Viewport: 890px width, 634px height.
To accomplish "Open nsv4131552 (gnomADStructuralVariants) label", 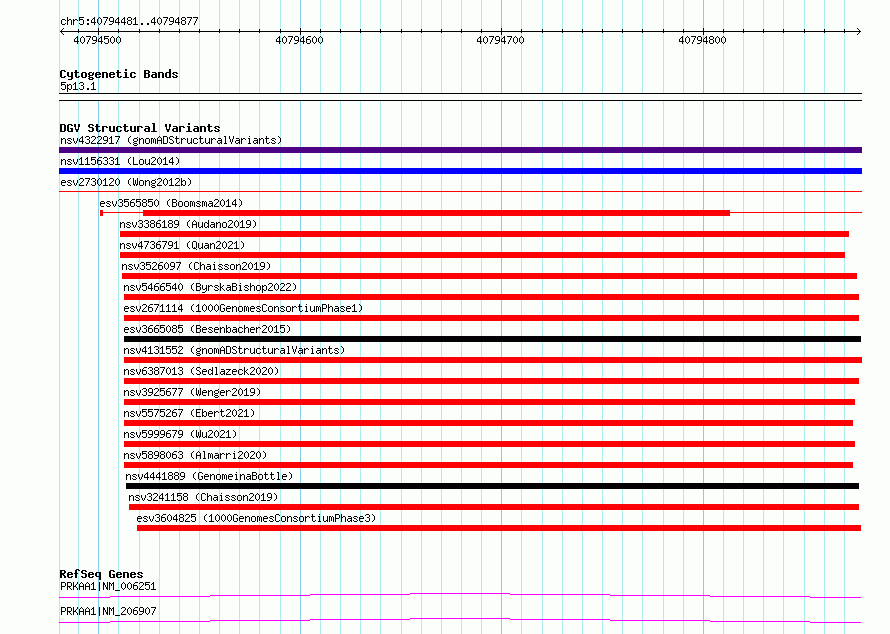I will coord(234,350).
